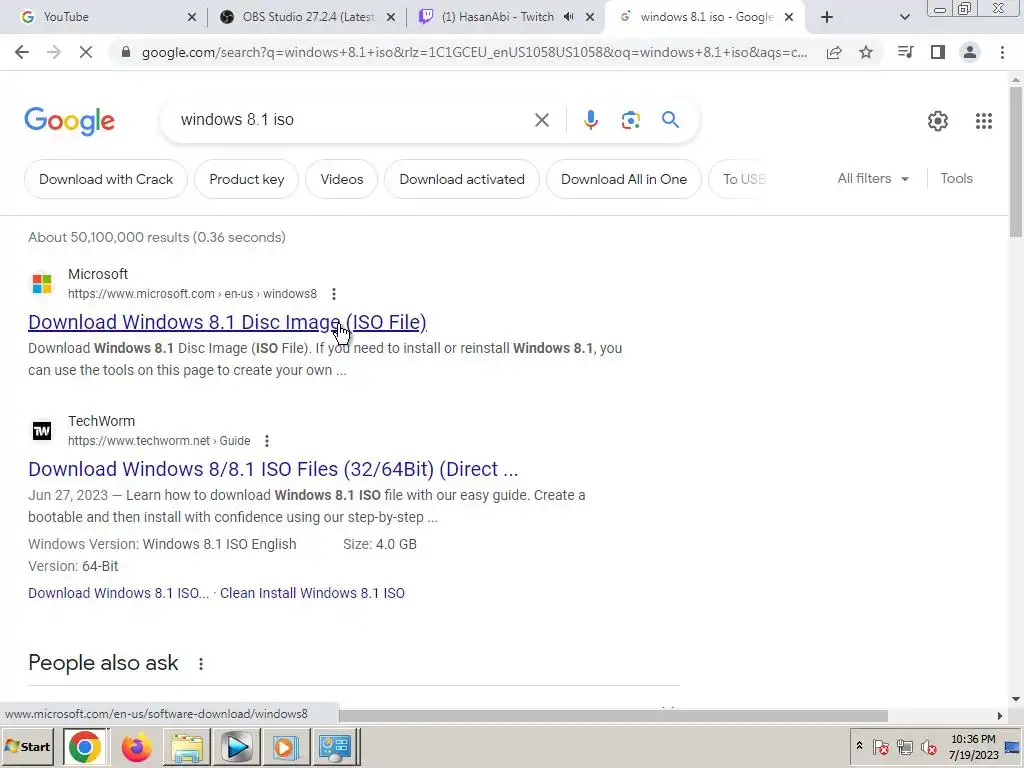
Task: Open the search Tools button
Action: [956, 178]
